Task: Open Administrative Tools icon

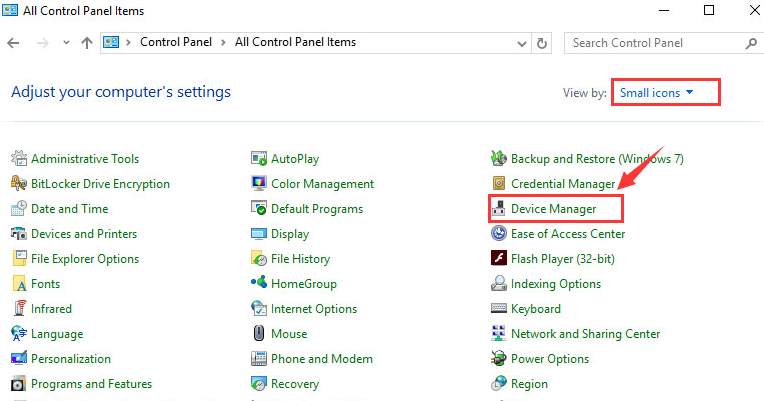Action: pos(19,158)
